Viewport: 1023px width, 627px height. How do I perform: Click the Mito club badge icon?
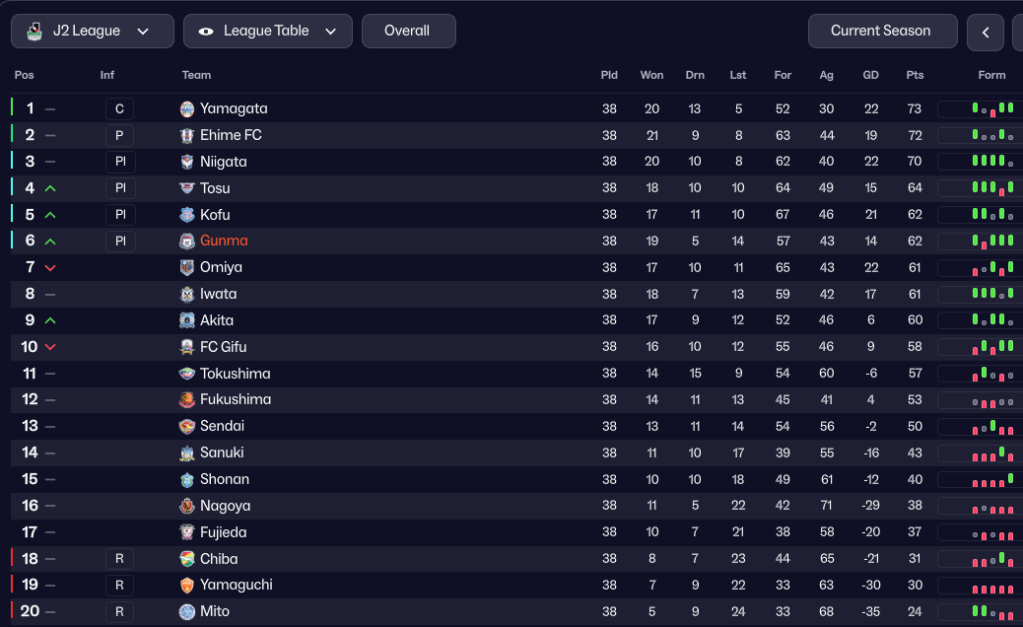[187, 611]
